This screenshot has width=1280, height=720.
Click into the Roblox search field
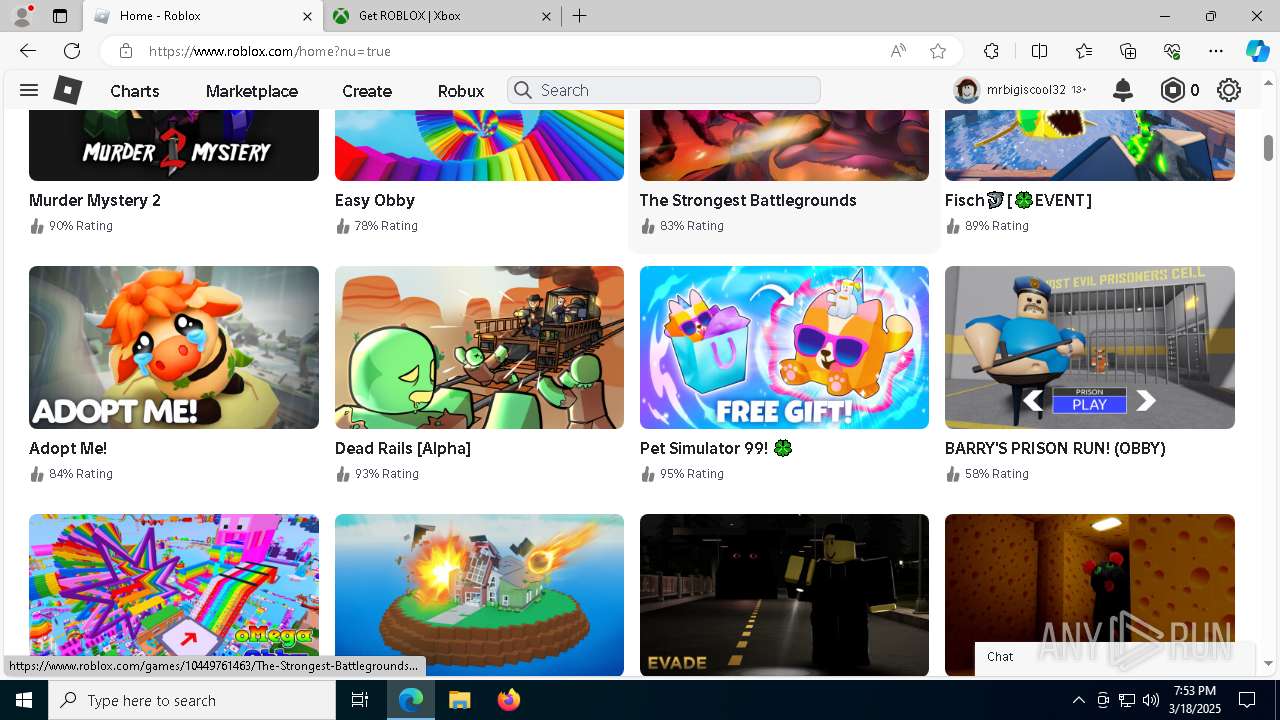click(664, 90)
